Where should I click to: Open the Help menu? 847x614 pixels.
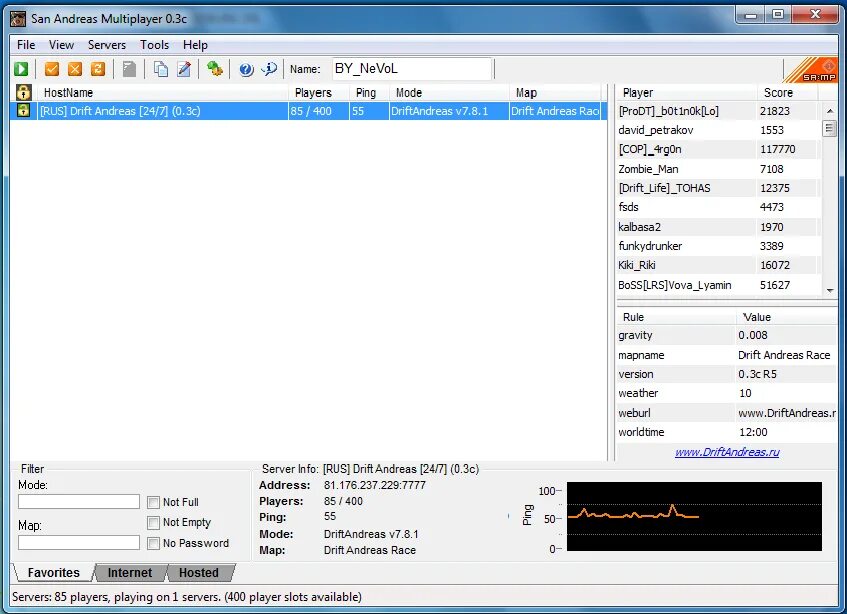point(195,45)
